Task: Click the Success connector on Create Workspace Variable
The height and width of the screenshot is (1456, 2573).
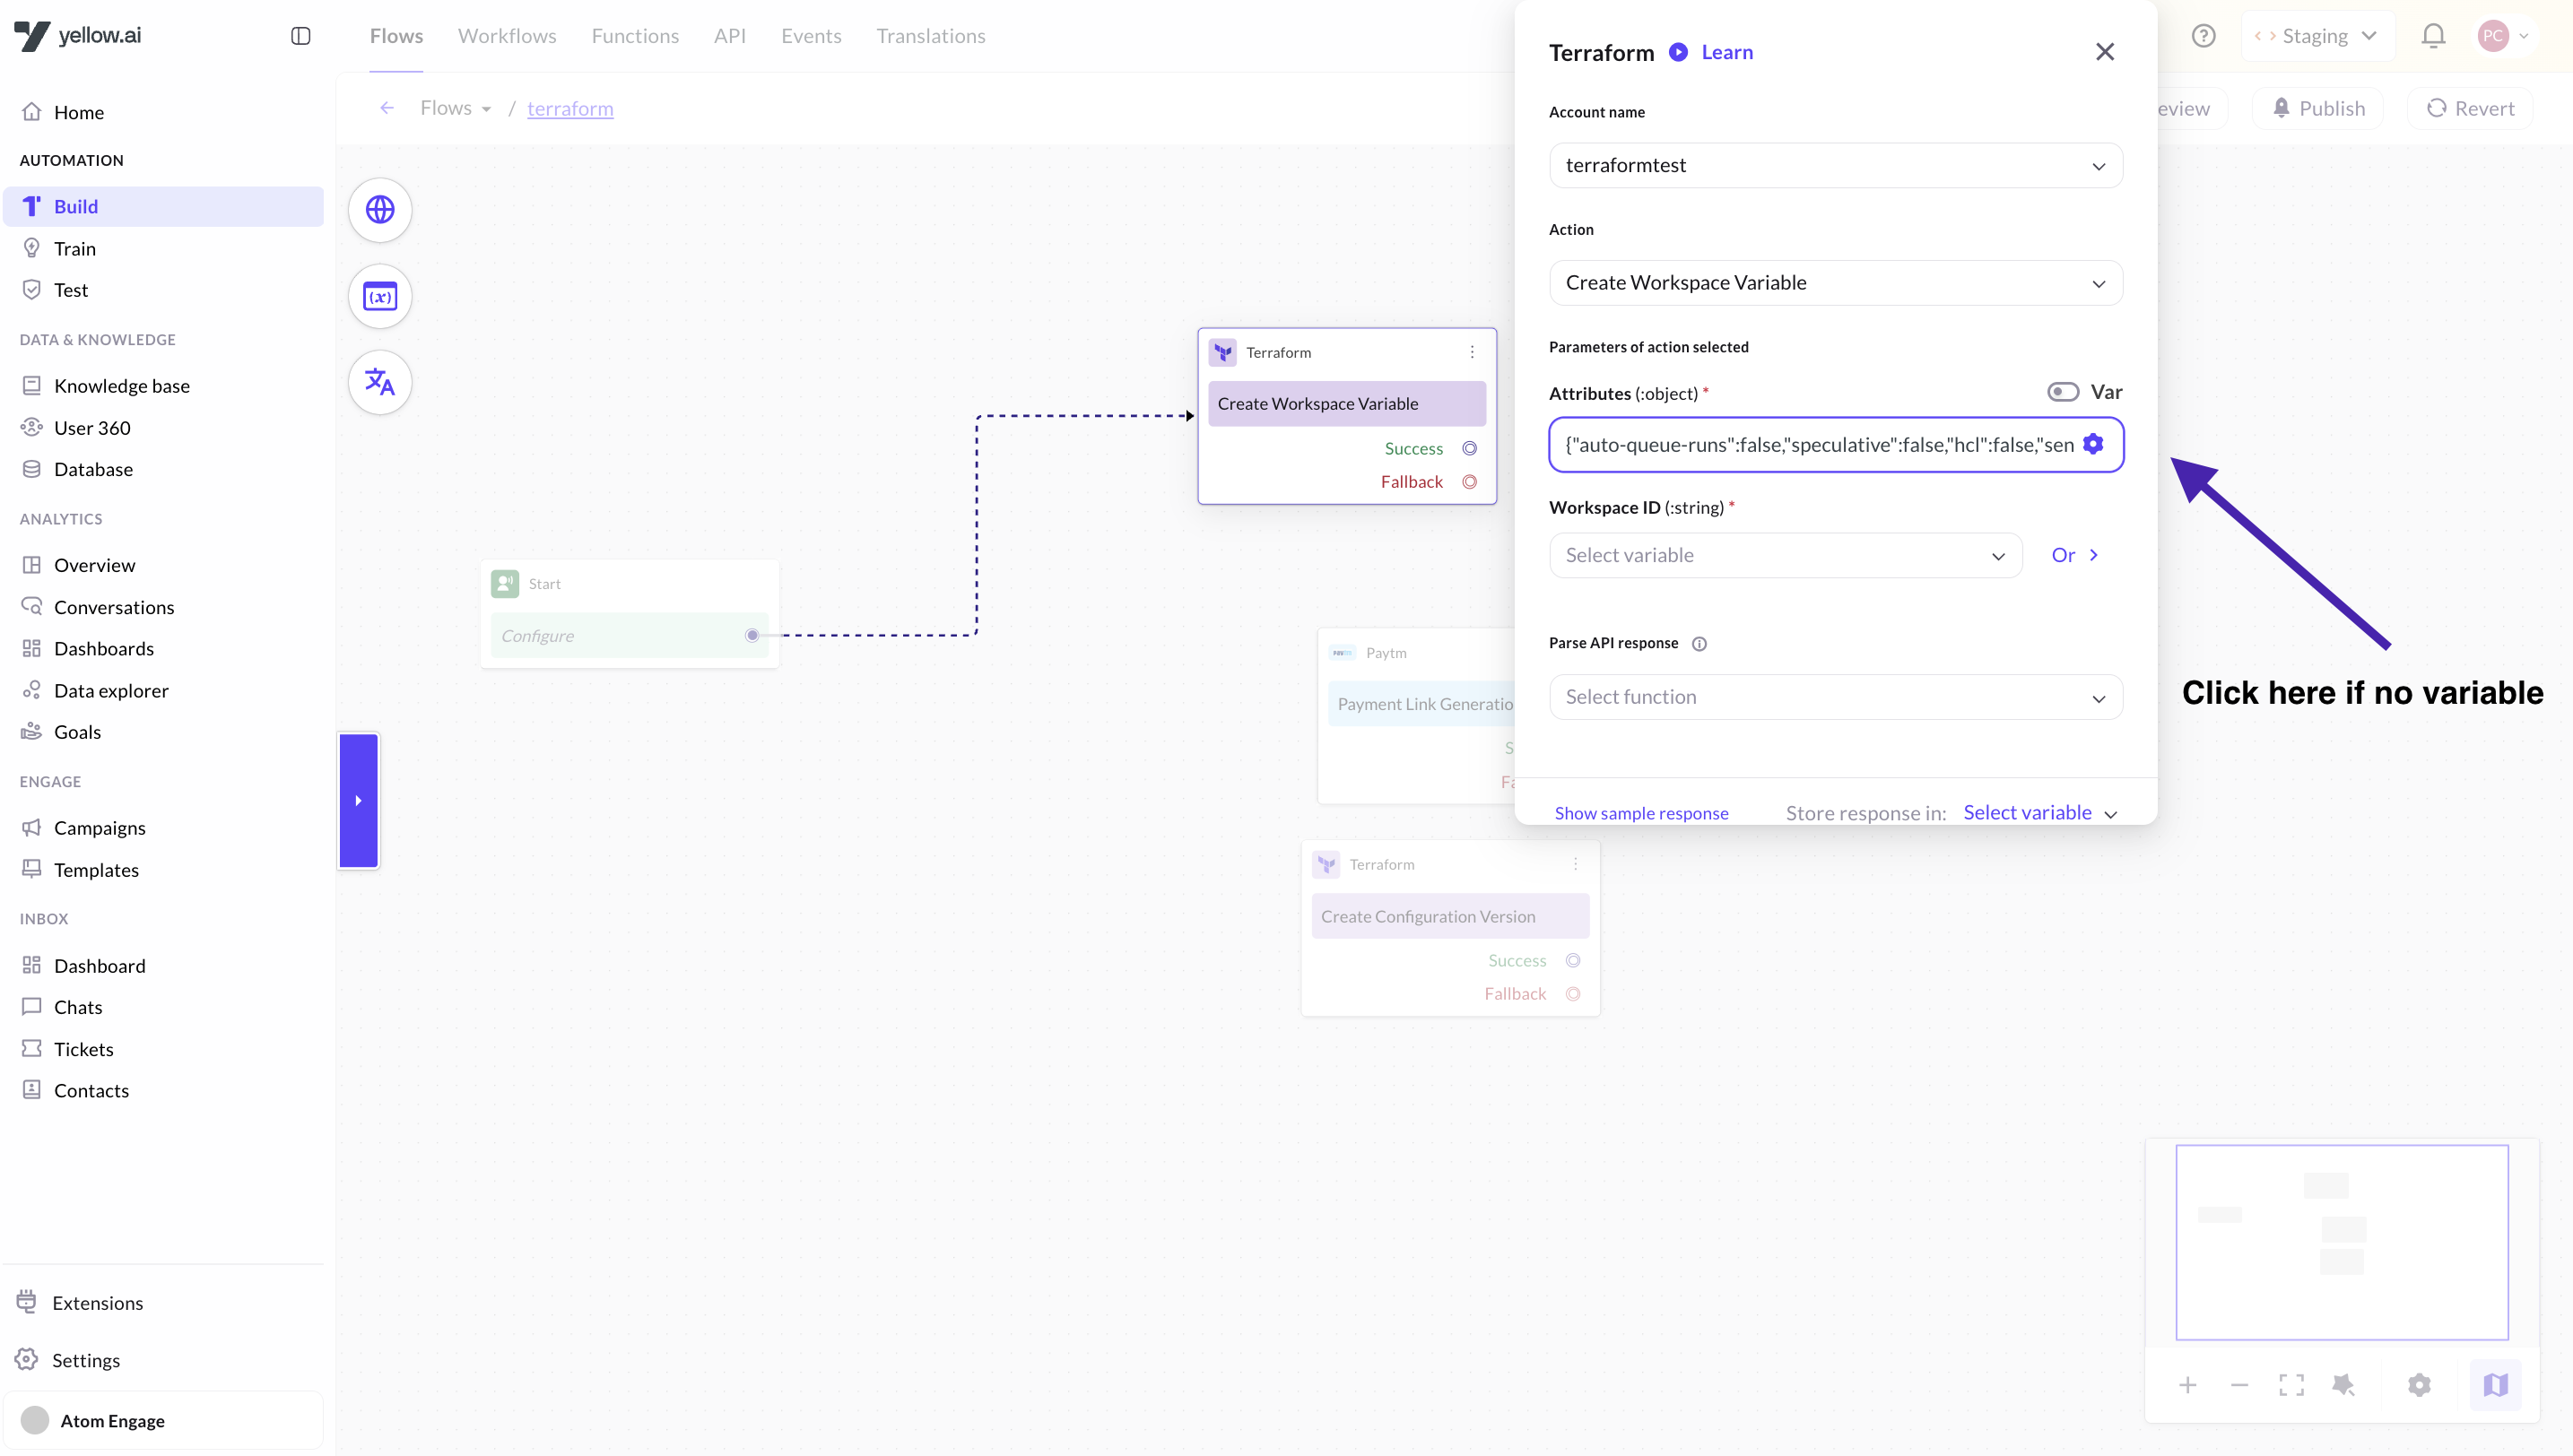Action: [x=1470, y=448]
